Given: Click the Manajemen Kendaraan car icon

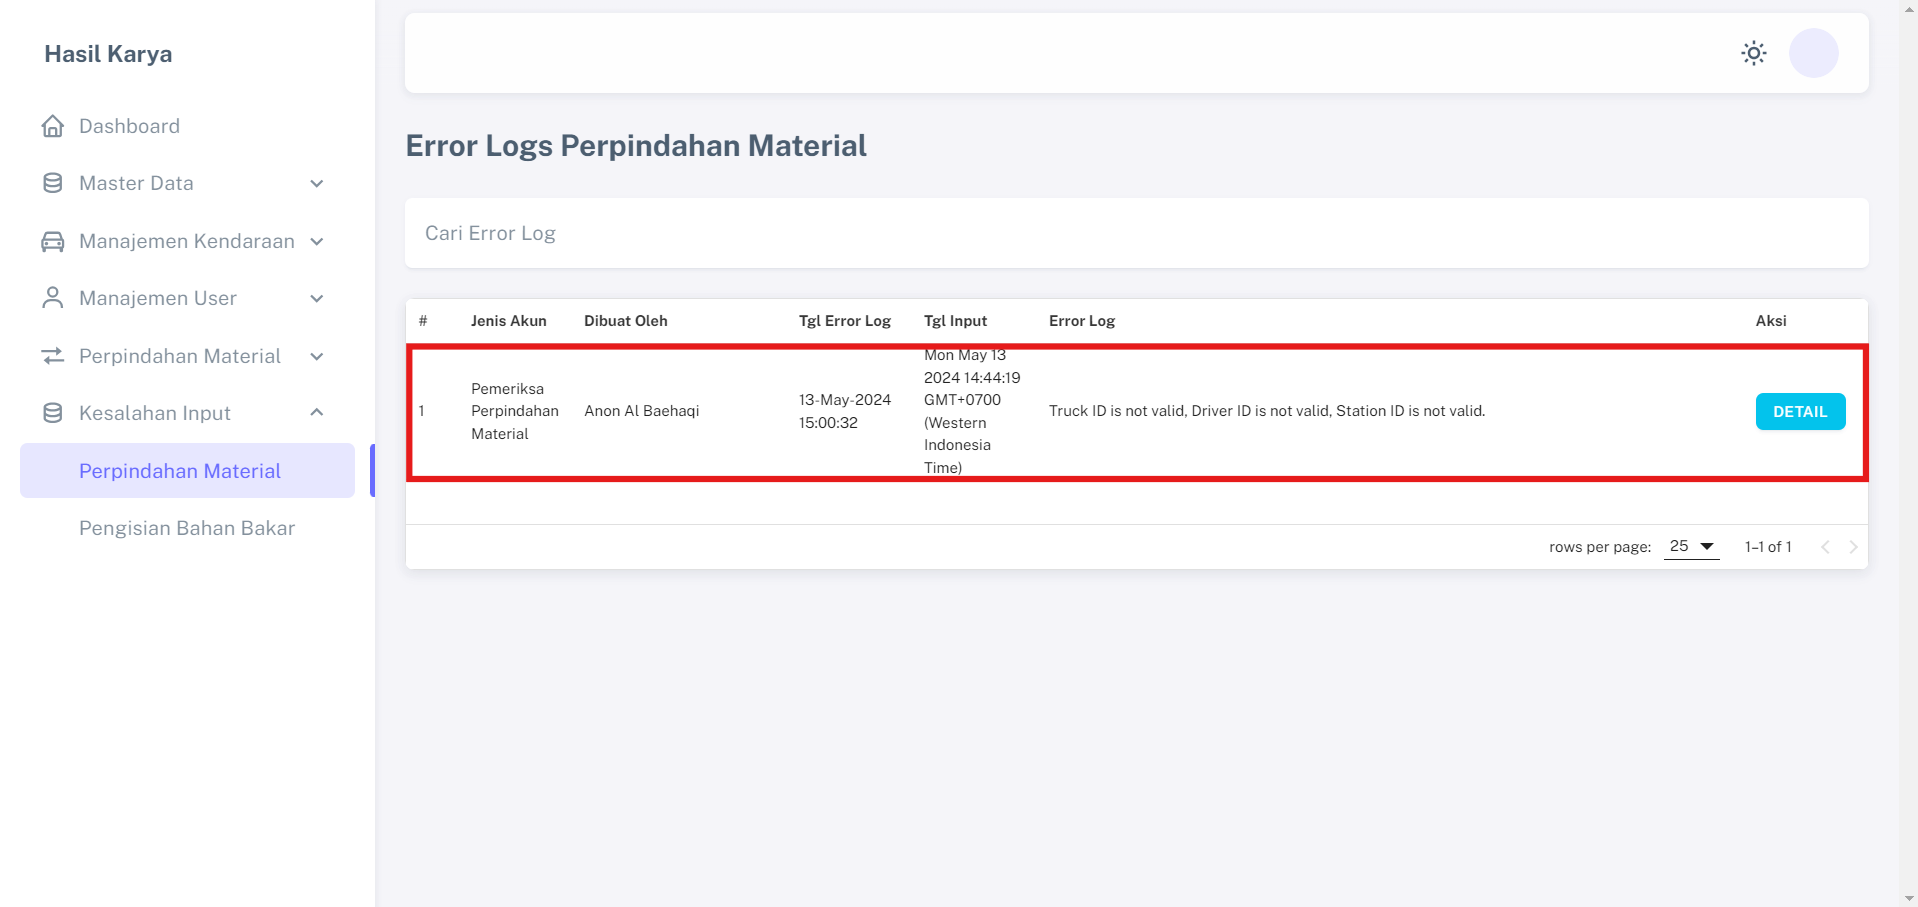Looking at the screenshot, I should (51, 241).
